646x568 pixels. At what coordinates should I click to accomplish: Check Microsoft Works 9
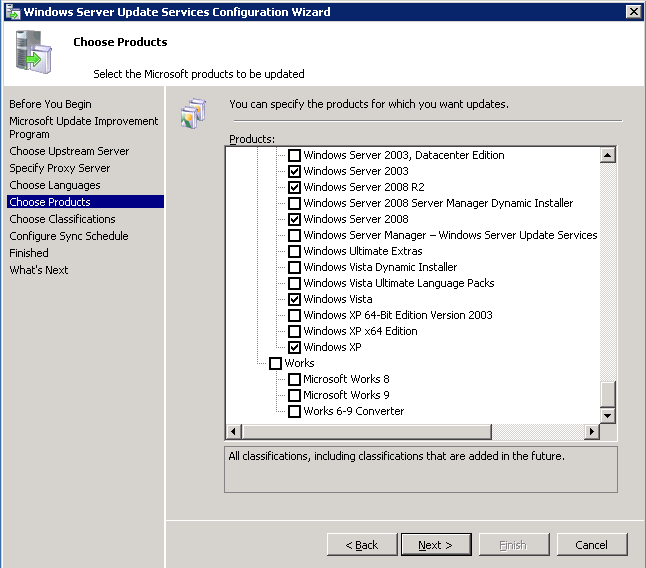click(294, 395)
